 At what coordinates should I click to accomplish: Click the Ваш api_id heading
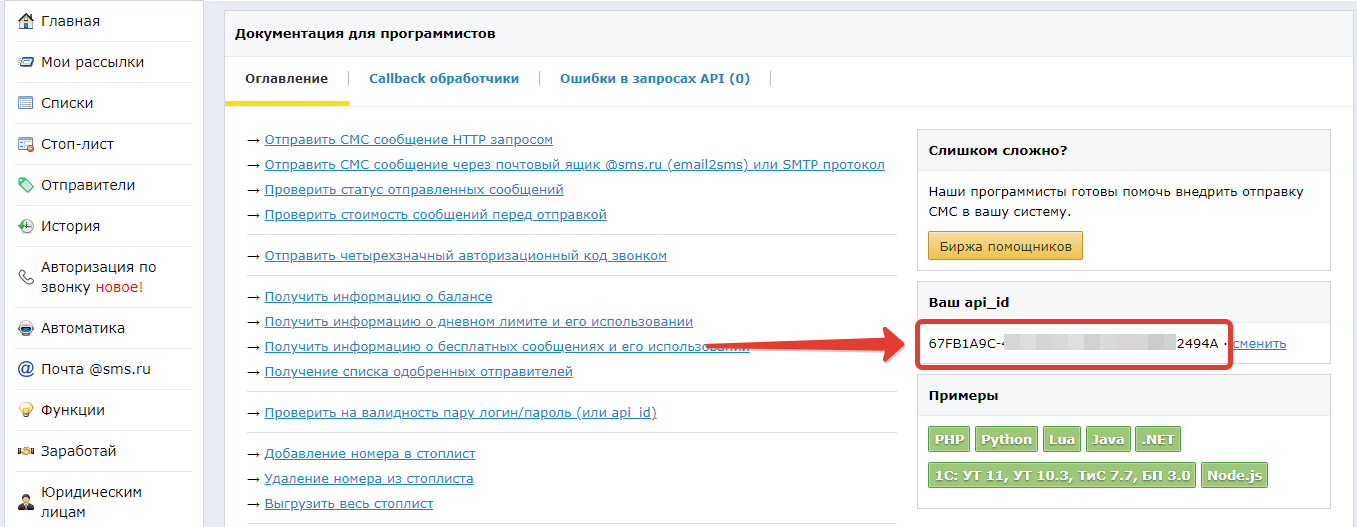click(x=968, y=303)
